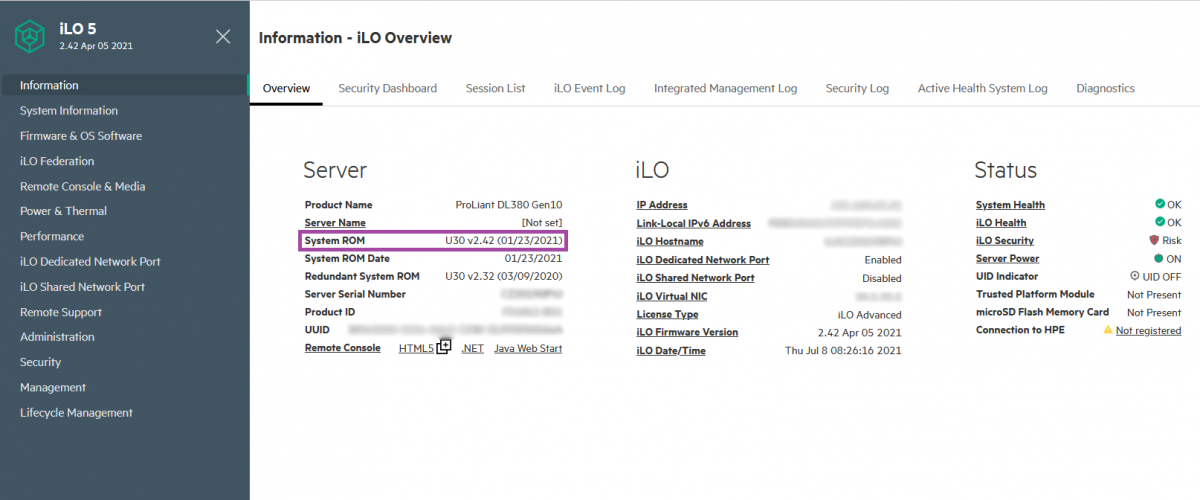Screen dimensions: 1200x500
Task: Open Remote Console & Media in sidebar
Action: coord(82,186)
